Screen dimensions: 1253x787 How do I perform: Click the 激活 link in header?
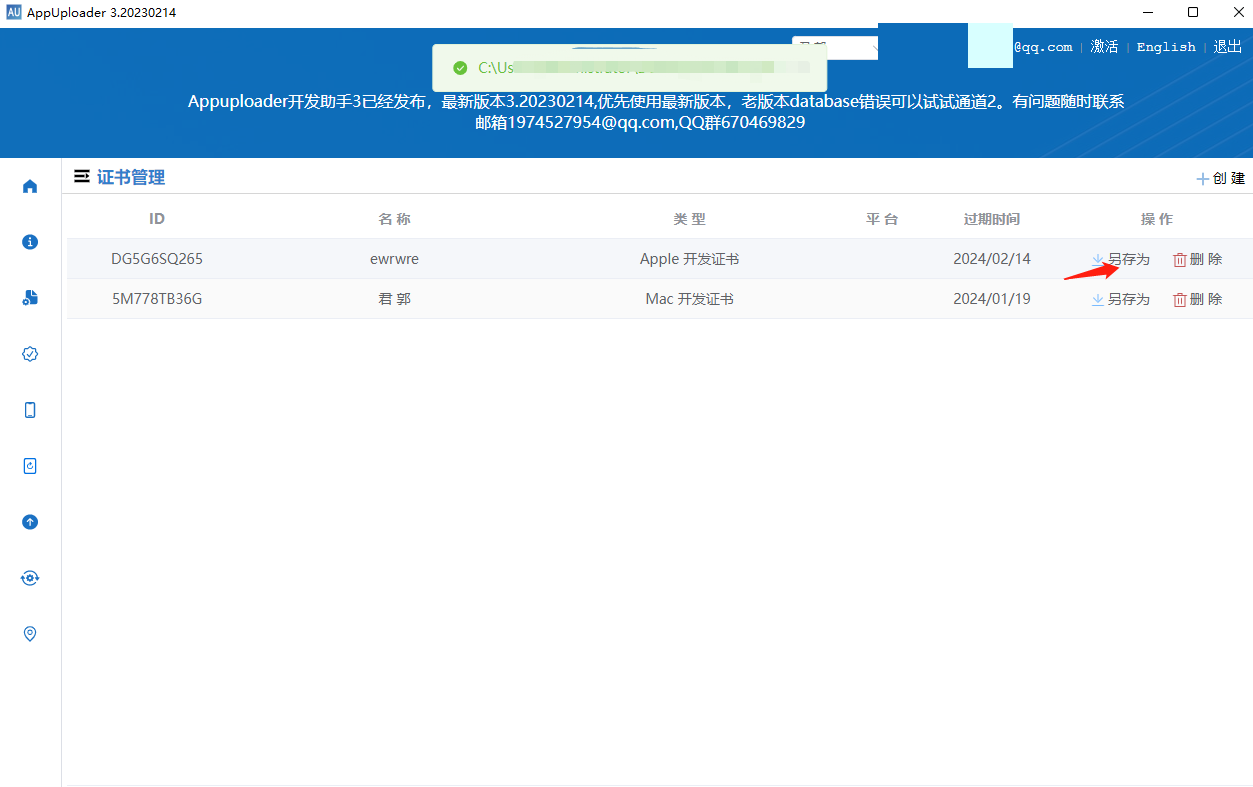click(1104, 47)
